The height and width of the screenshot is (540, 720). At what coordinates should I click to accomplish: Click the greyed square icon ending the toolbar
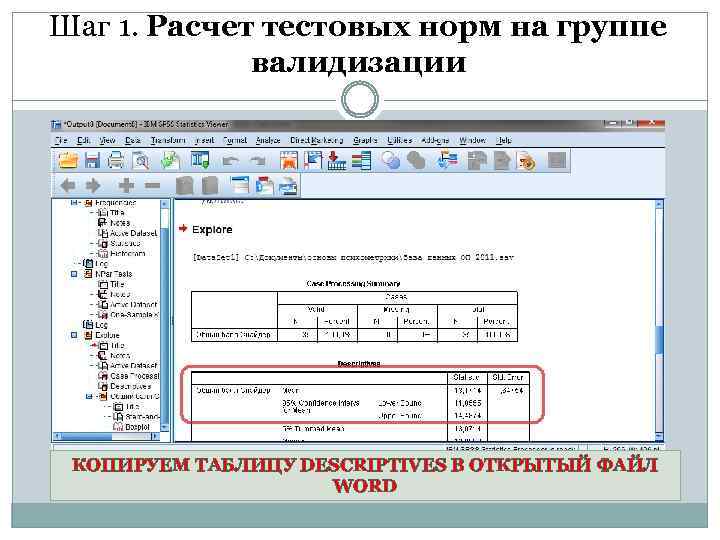pyautogui.click(x=557, y=161)
